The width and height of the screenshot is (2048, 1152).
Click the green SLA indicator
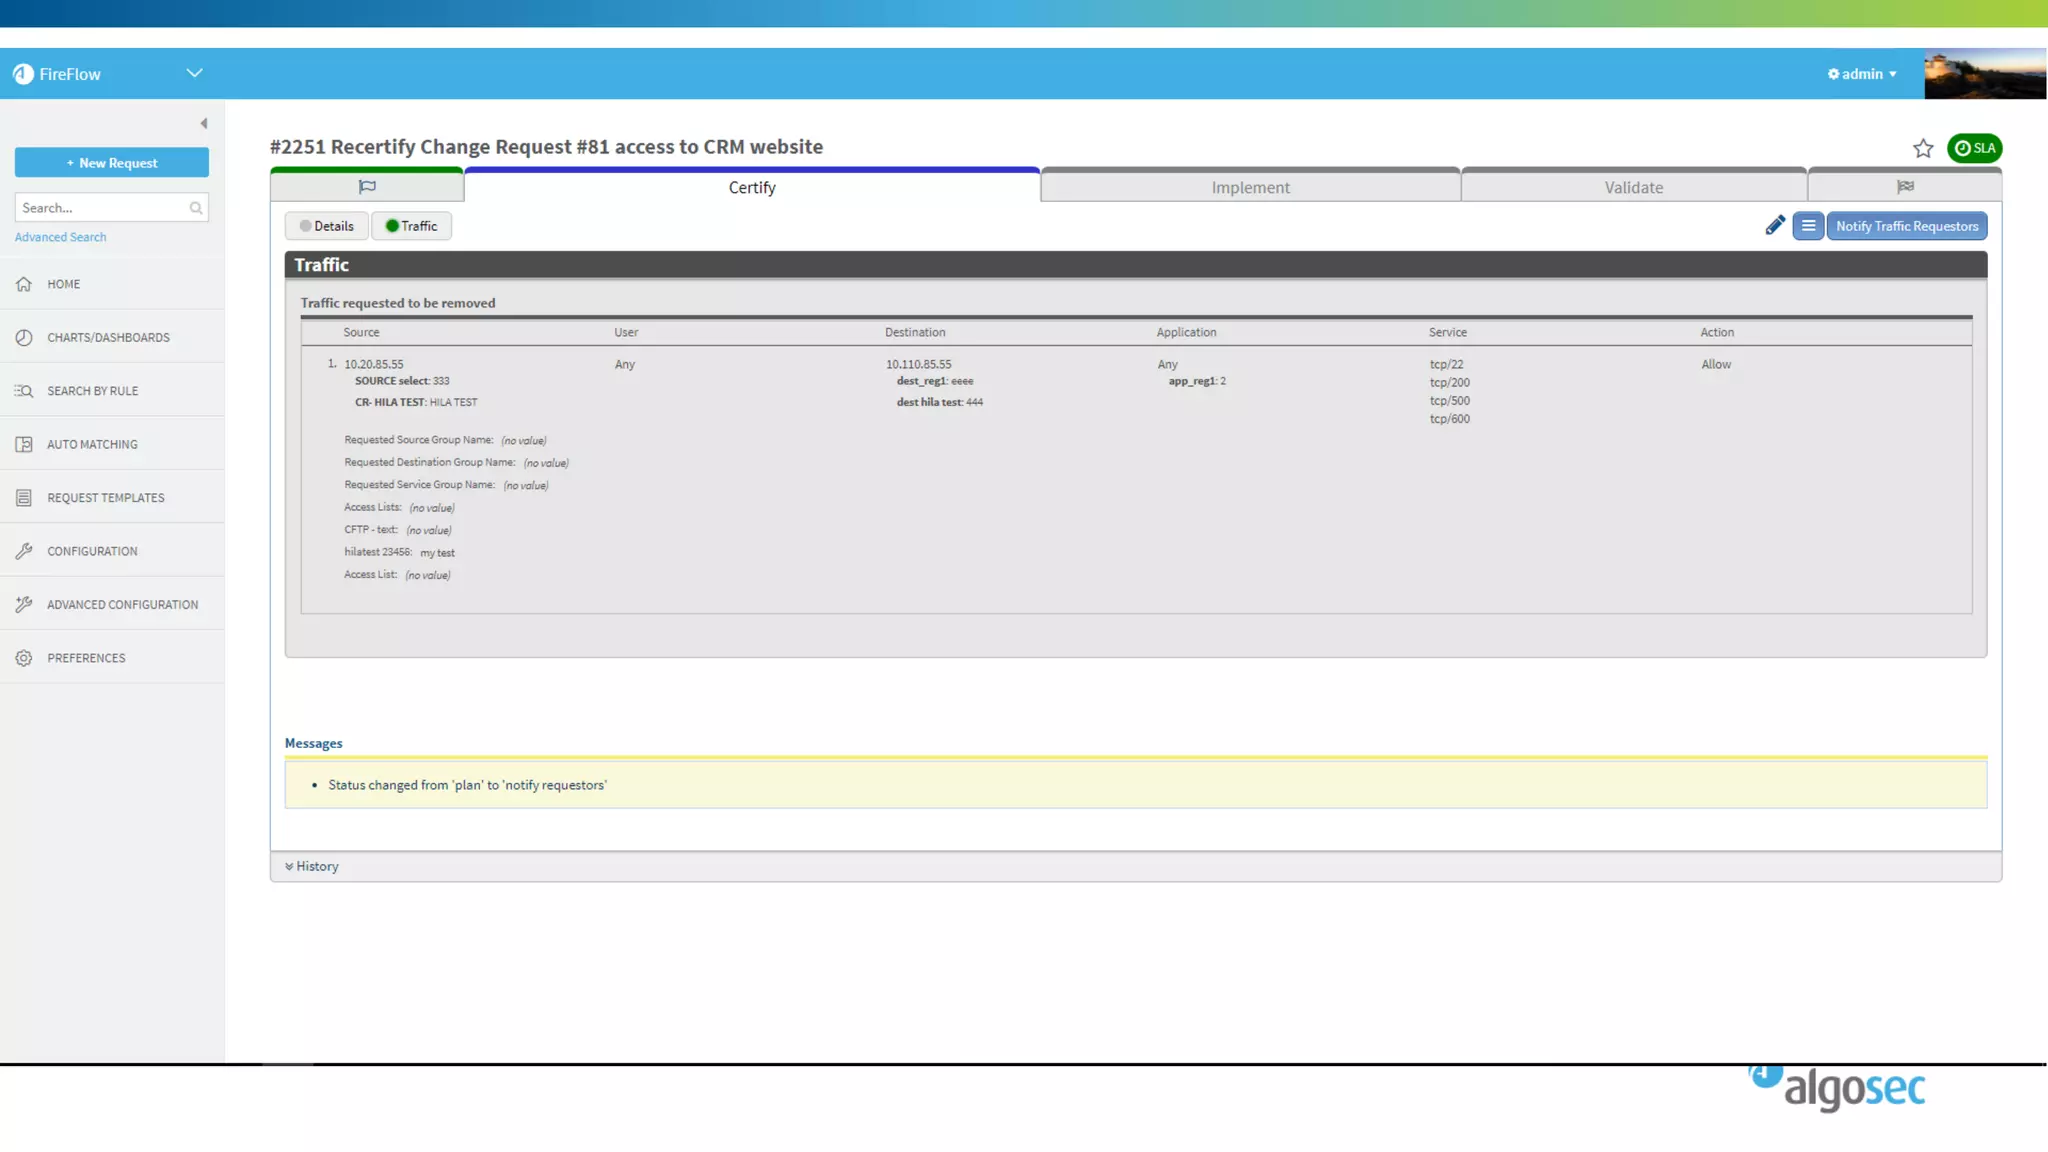[x=1974, y=148]
